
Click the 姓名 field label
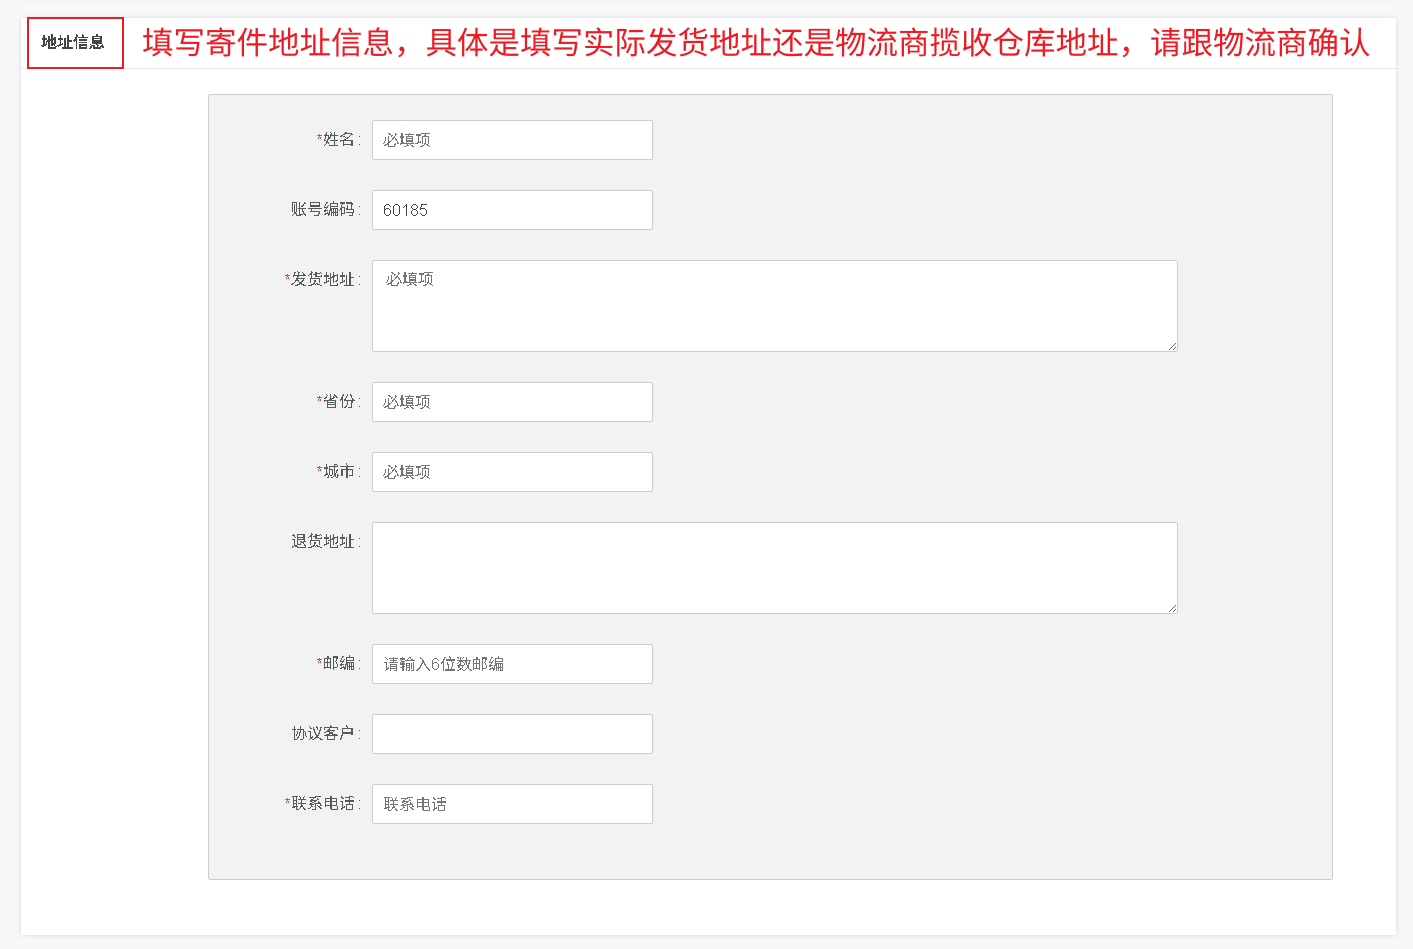coord(339,140)
